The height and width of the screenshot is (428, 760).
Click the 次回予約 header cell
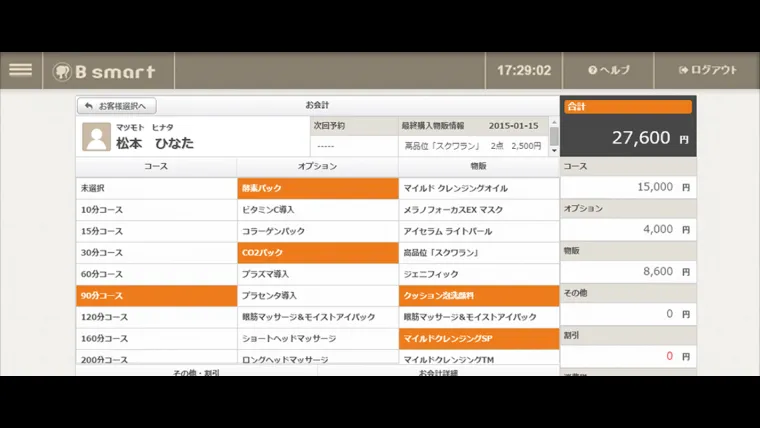pyautogui.click(x=354, y=126)
